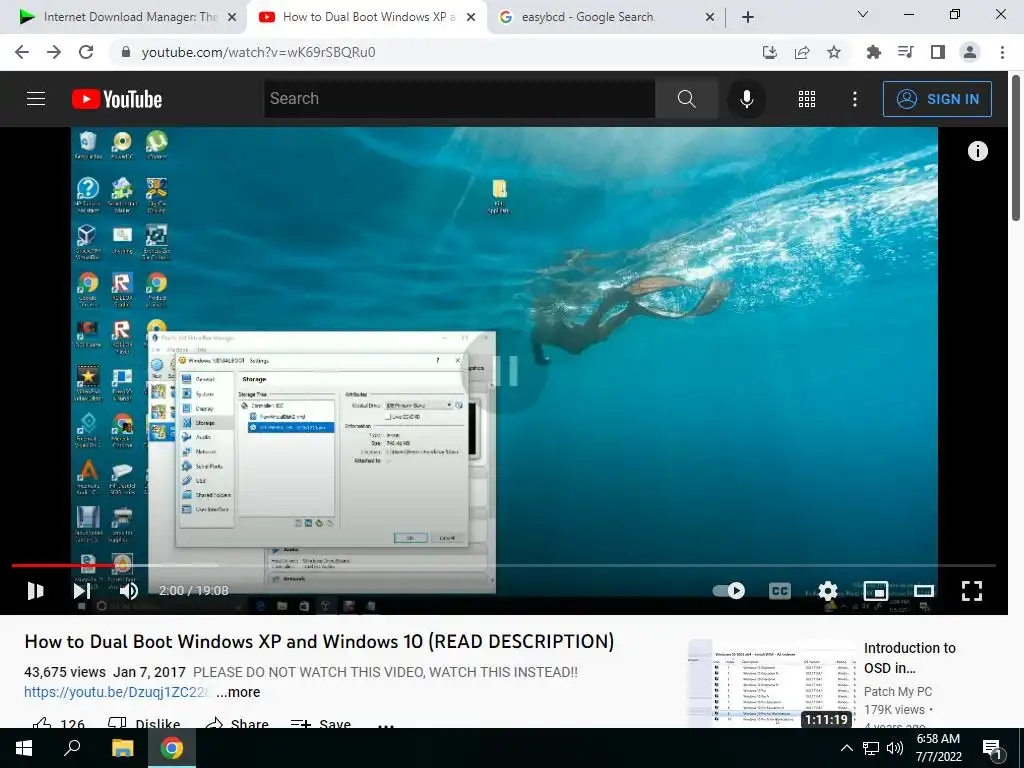The image size is (1024, 768).
Task: Share this page icon
Action: pos(802,52)
